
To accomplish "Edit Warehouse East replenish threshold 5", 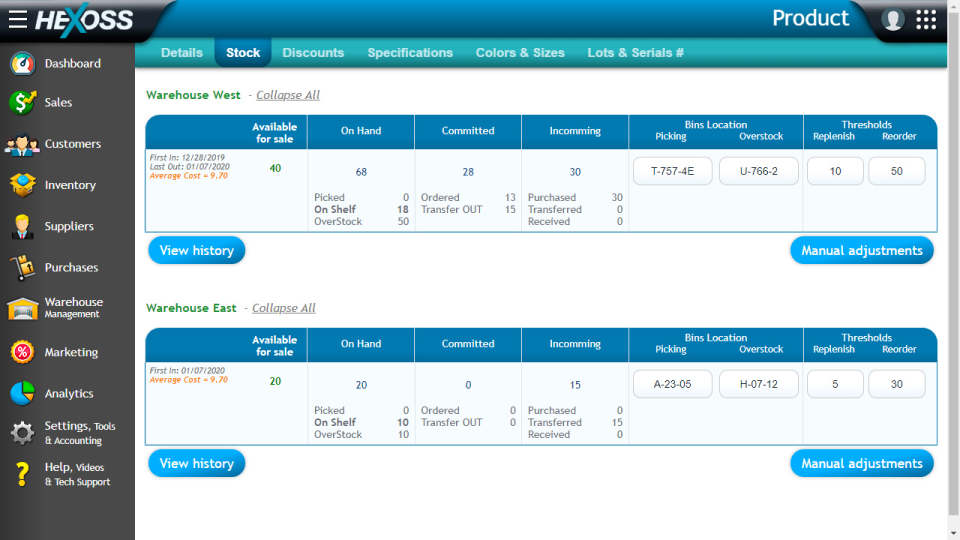I will [x=835, y=384].
